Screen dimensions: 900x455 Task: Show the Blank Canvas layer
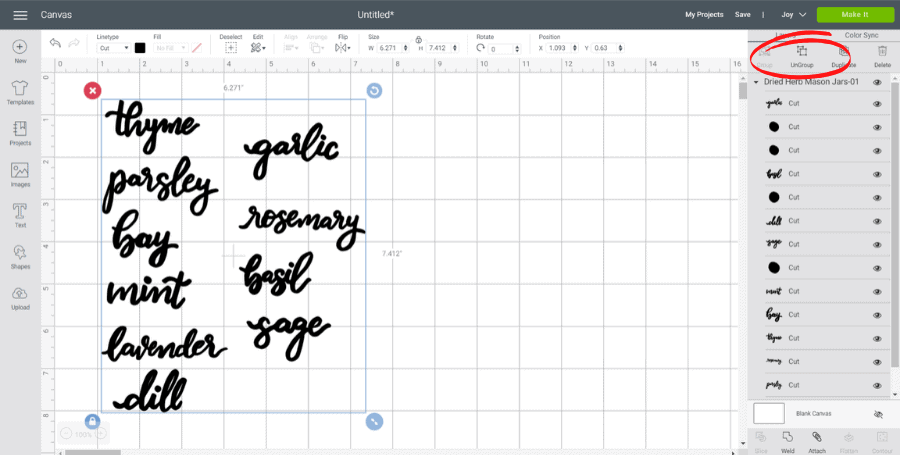[x=877, y=414]
